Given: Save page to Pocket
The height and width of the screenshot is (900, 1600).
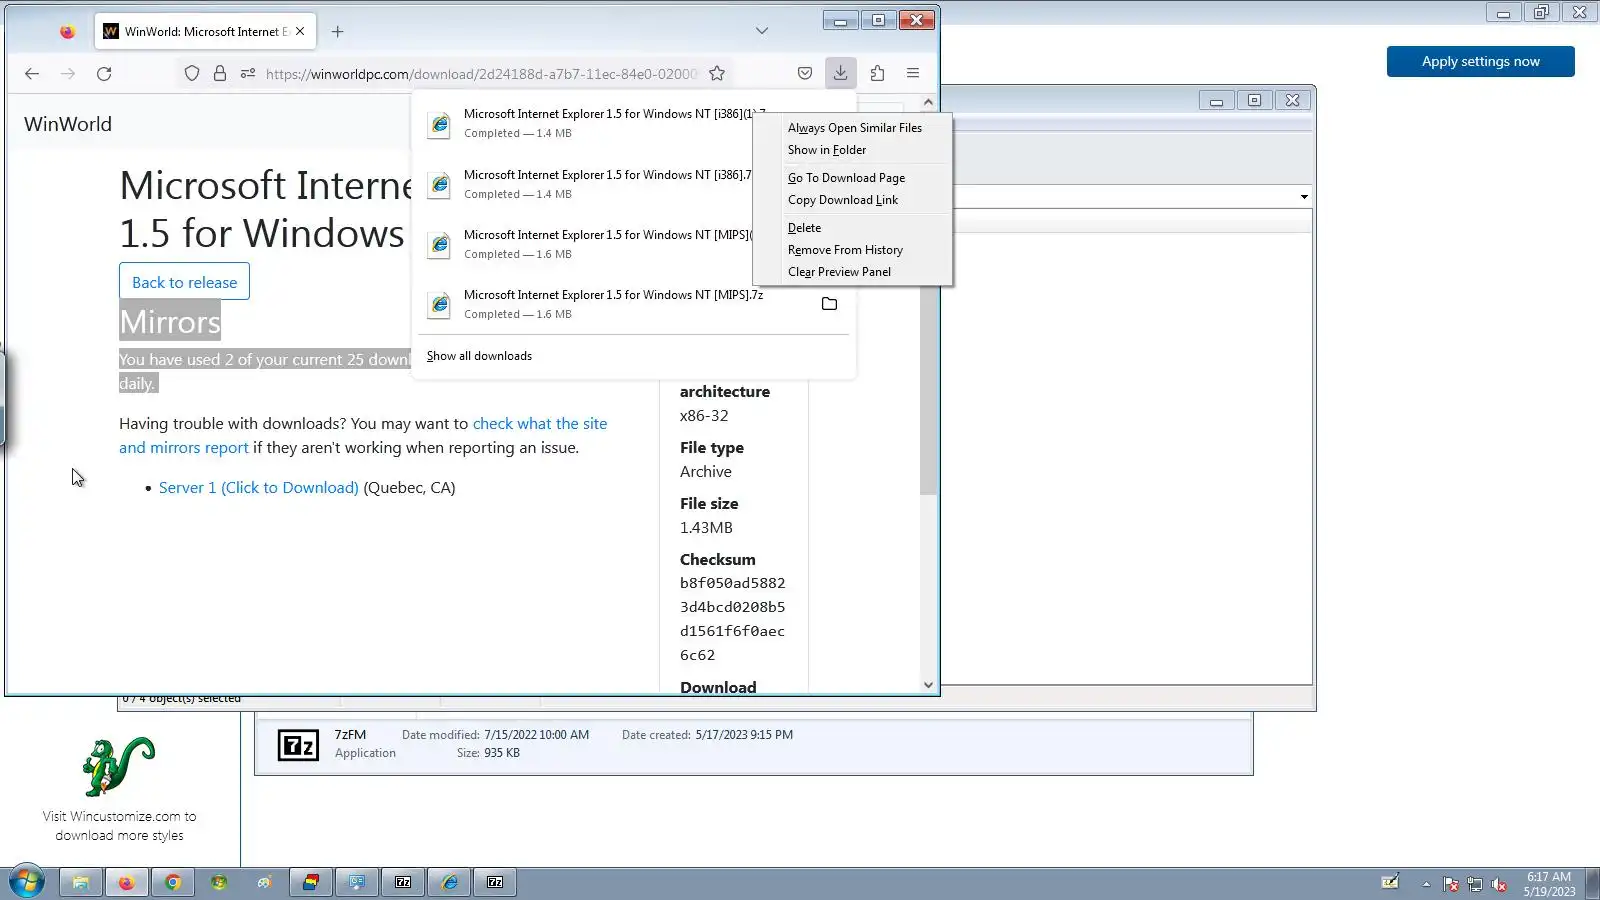Looking at the screenshot, I should point(805,73).
